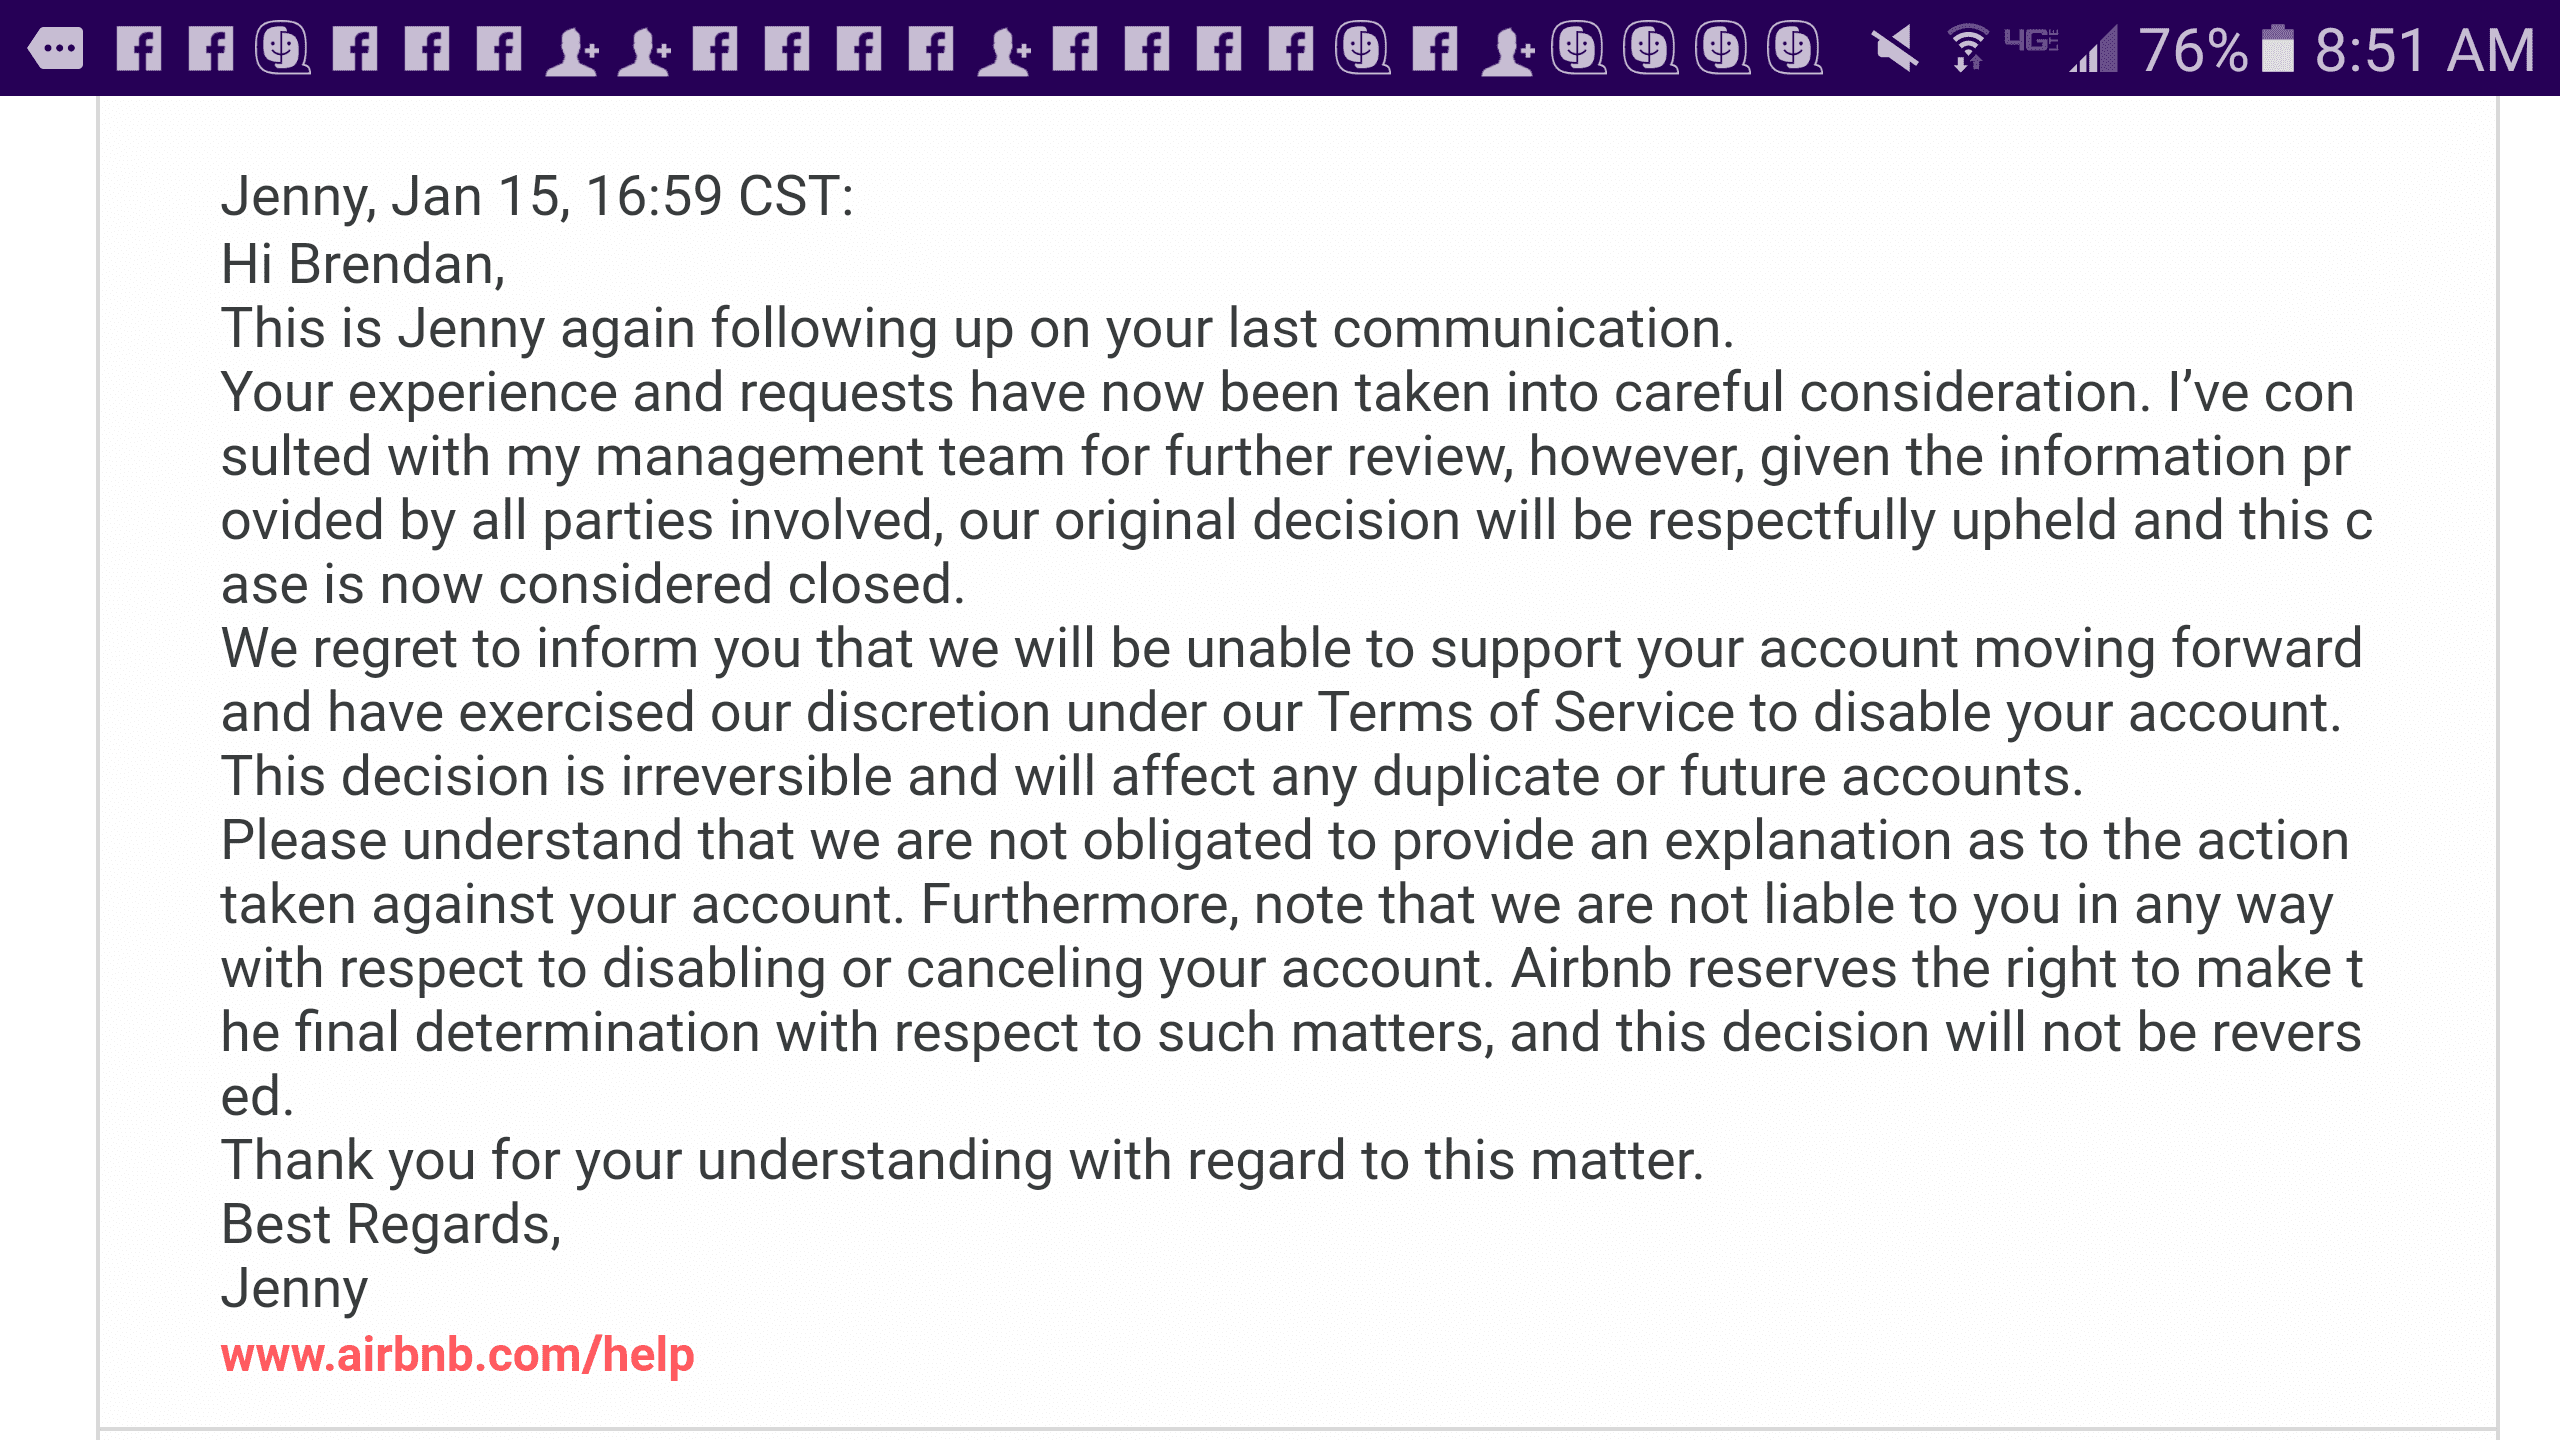This screenshot has width=2560, height=1440.
Task: Tap the Jenny signature above the link
Action: tap(294, 1289)
